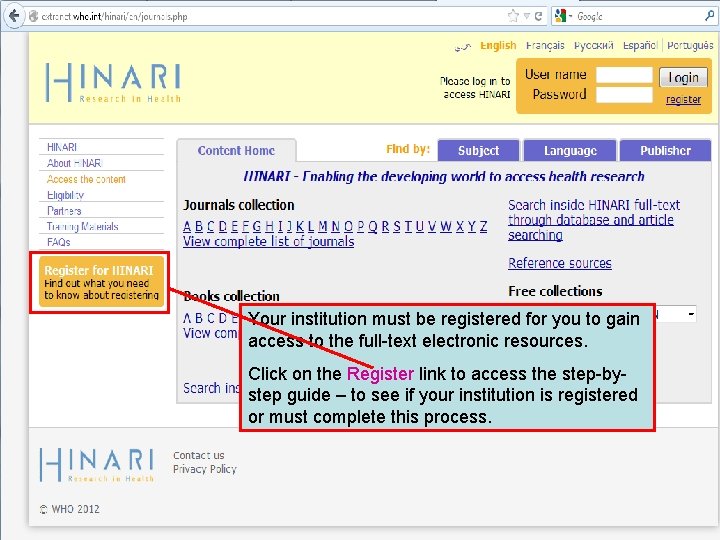Click the 'Free collections' heading
720x540 pixels.
(555, 291)
